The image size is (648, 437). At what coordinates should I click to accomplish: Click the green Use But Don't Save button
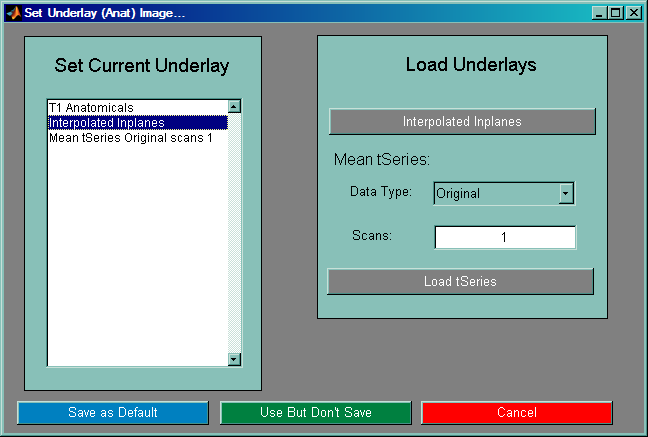[315, 413]
